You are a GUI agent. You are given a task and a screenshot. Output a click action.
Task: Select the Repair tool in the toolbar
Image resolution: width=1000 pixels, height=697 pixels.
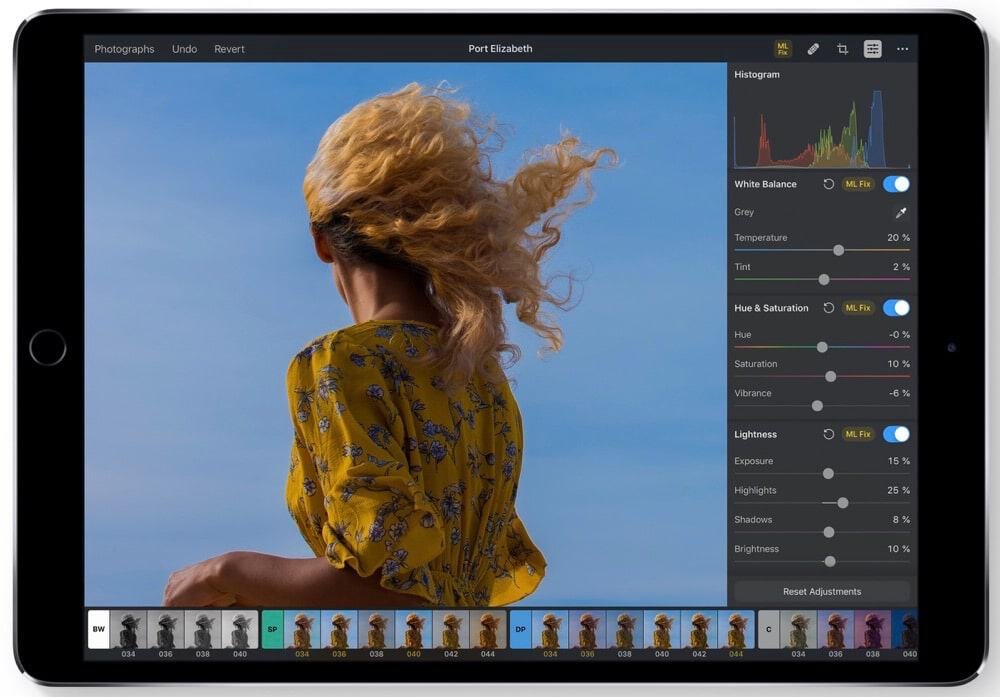pyautogui.click(x=813, y=48)
